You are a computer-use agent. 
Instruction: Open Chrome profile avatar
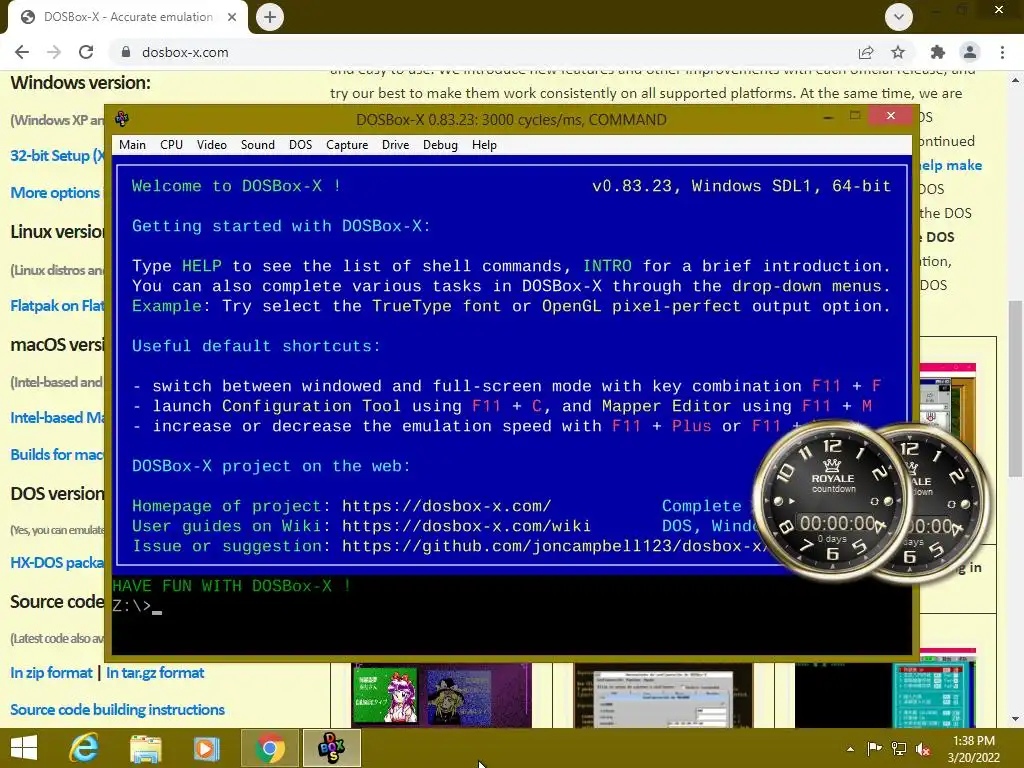(970, 52)
